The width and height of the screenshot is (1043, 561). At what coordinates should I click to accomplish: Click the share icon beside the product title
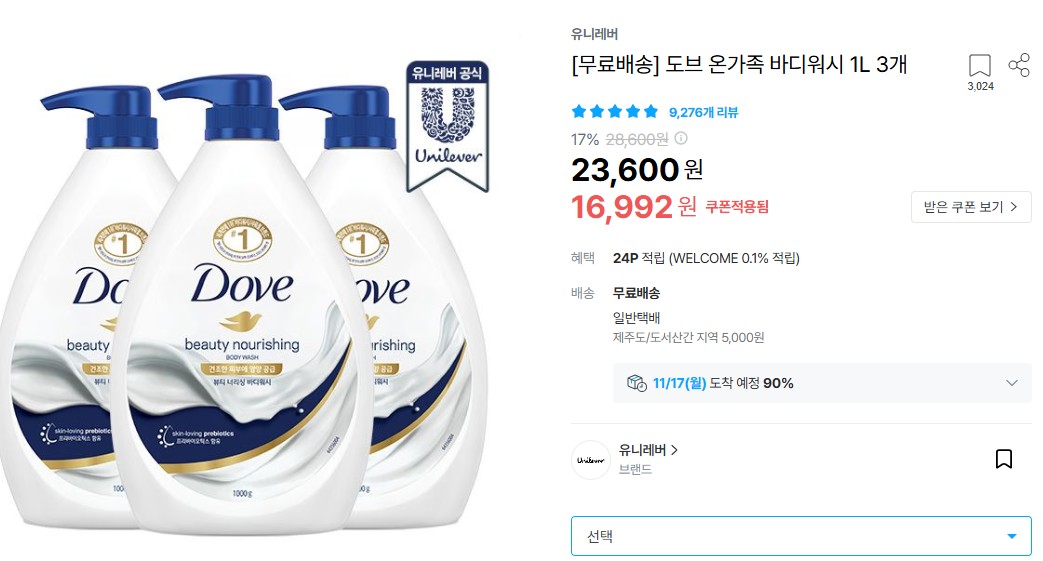[x=1018, y=65]
